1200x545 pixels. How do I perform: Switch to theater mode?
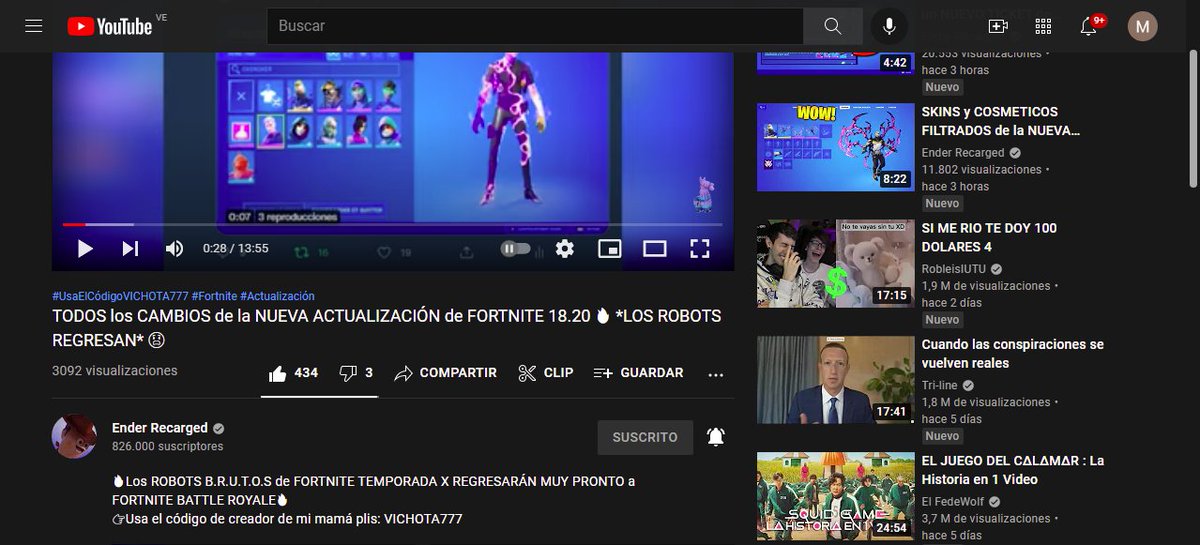654,248
